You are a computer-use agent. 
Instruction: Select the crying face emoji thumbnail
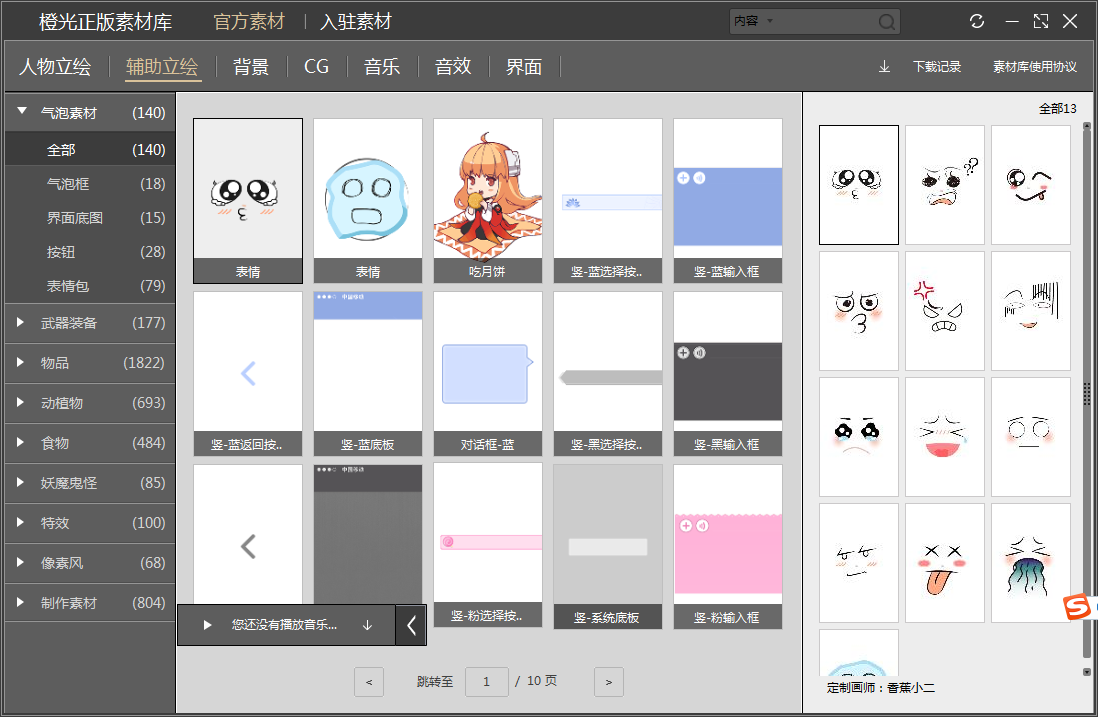point(859,436)
